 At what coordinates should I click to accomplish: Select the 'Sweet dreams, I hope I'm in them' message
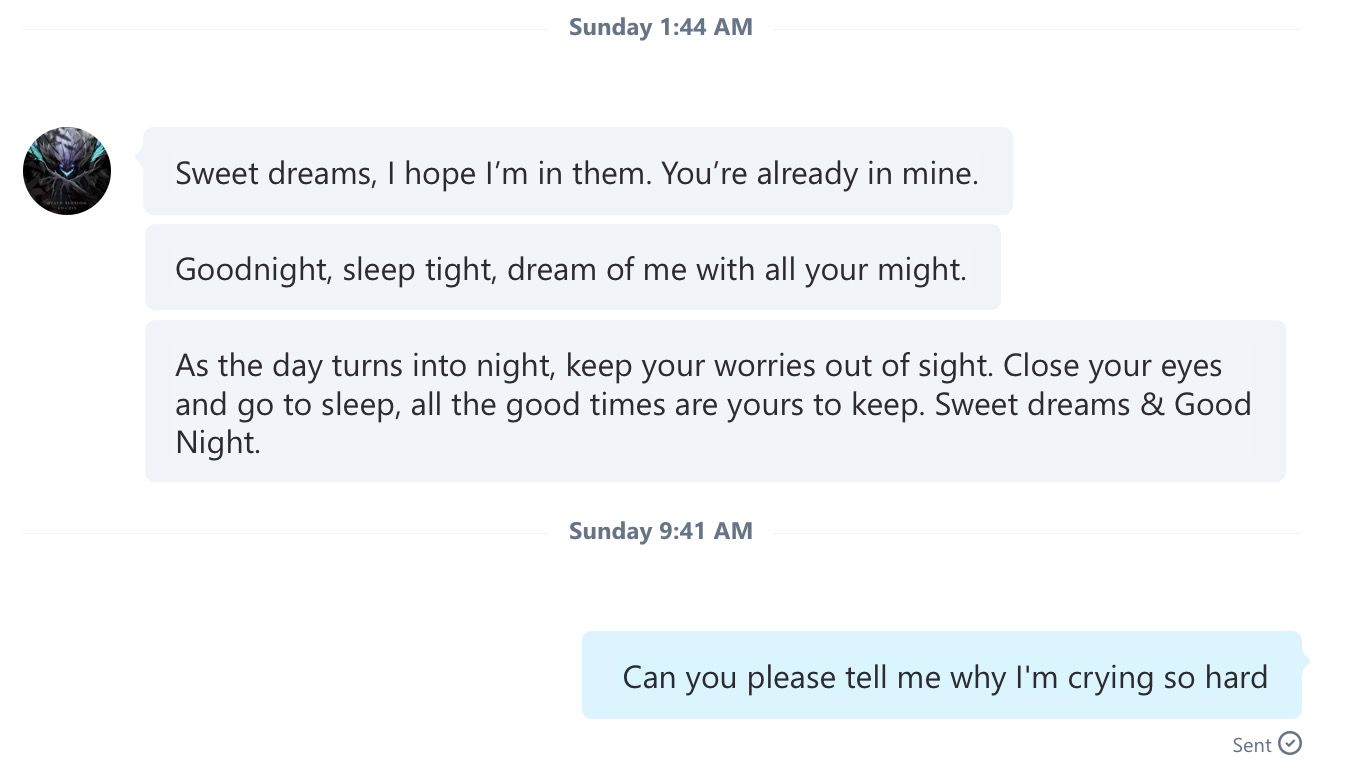578,171
